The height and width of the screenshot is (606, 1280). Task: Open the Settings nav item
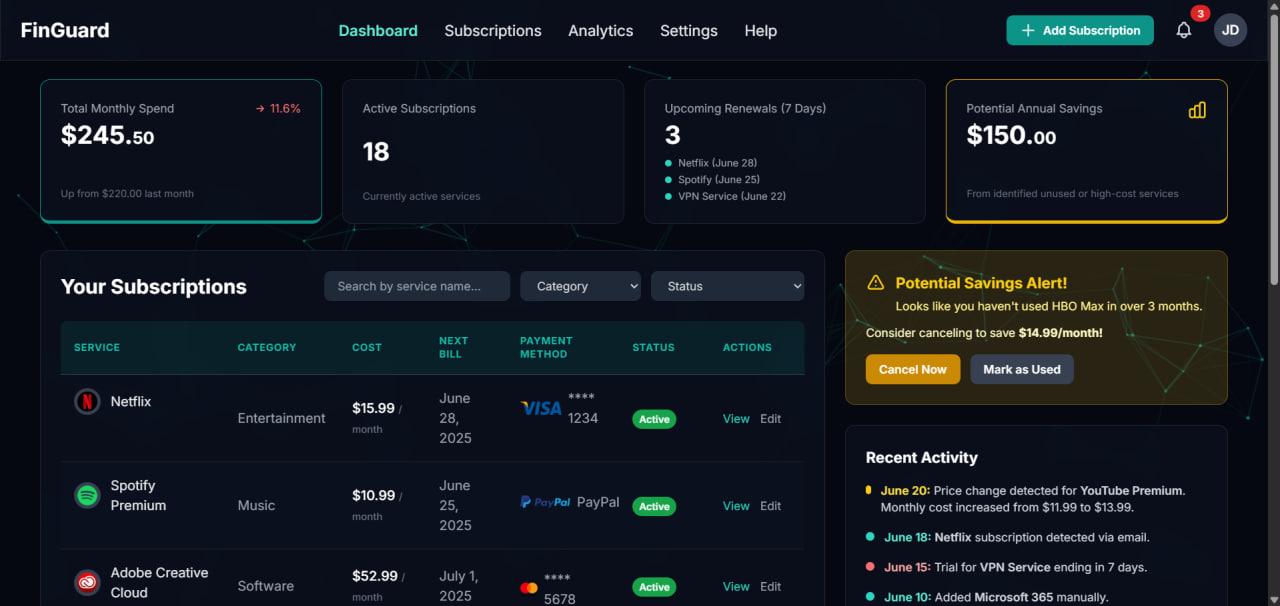pos(688,31)
